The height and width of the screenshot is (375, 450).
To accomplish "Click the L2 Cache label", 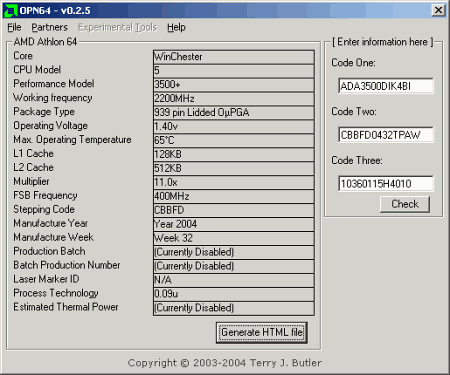I will tap(33, 168).
